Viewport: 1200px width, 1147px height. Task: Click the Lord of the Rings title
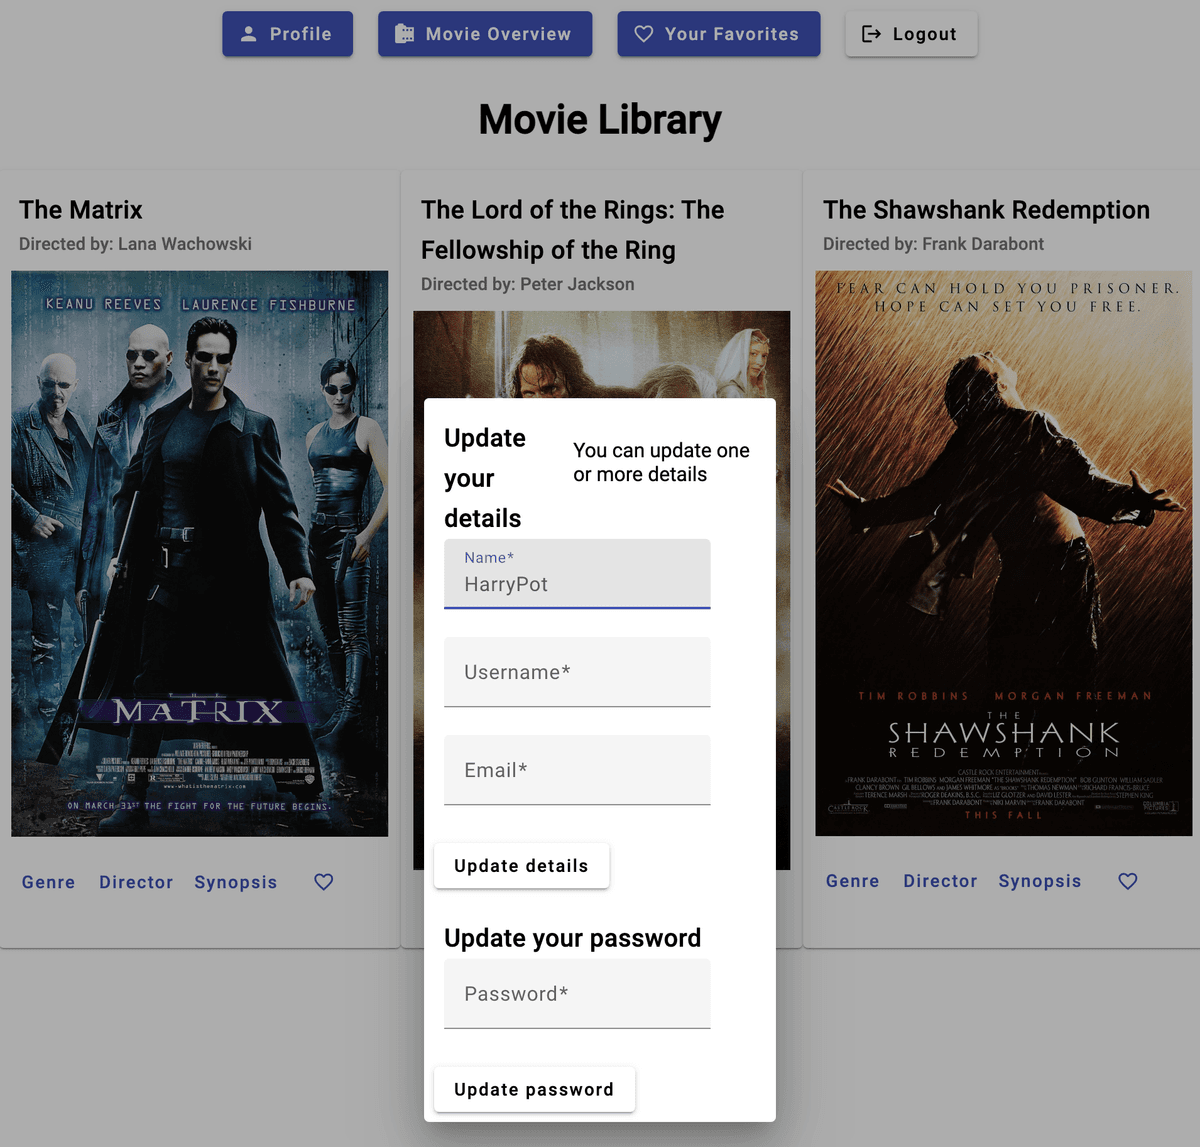573,230
